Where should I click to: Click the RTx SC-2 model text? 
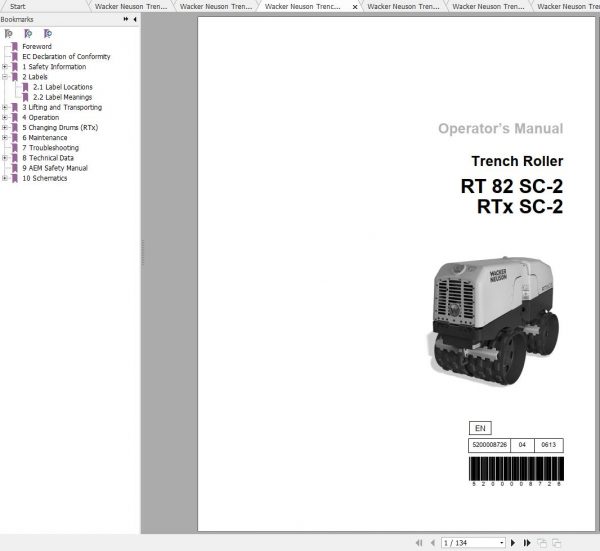[x=520, y=207]
